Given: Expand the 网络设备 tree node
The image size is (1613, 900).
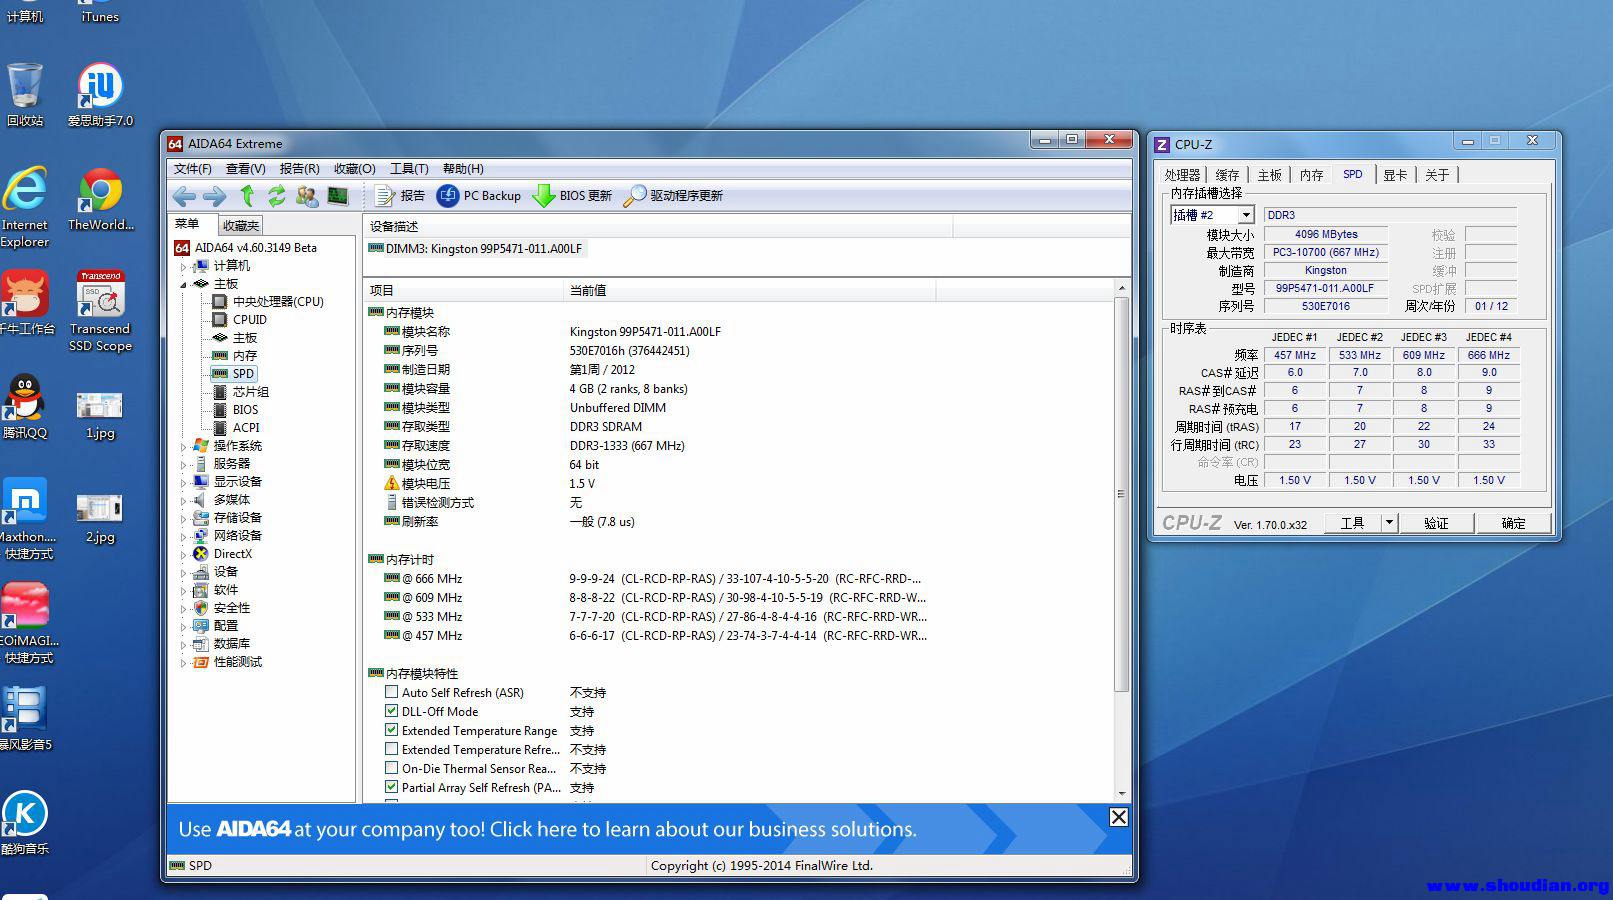Looking at the screenshot, I should point(183,536).
